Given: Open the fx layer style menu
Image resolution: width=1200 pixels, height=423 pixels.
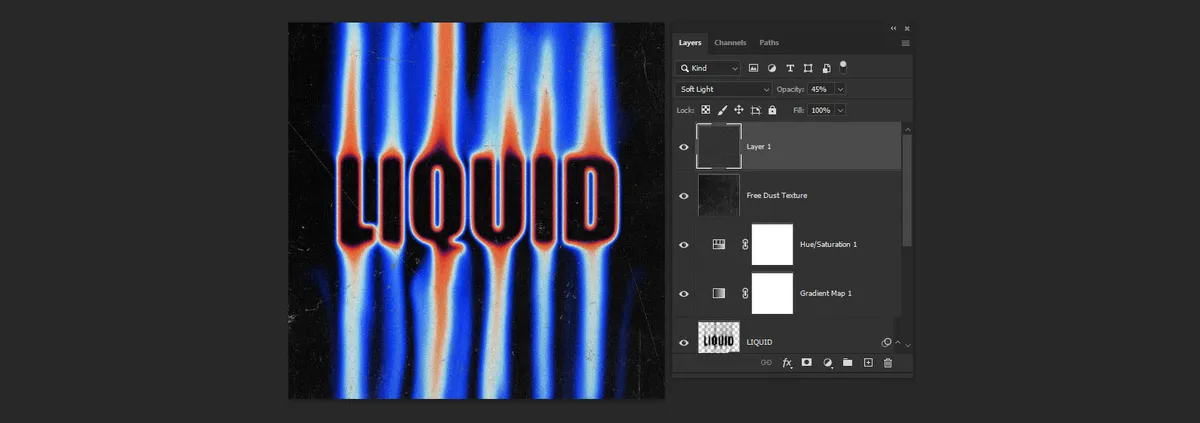Looking at the screenshot, I should pyautogui.click(x=787, y=362).
